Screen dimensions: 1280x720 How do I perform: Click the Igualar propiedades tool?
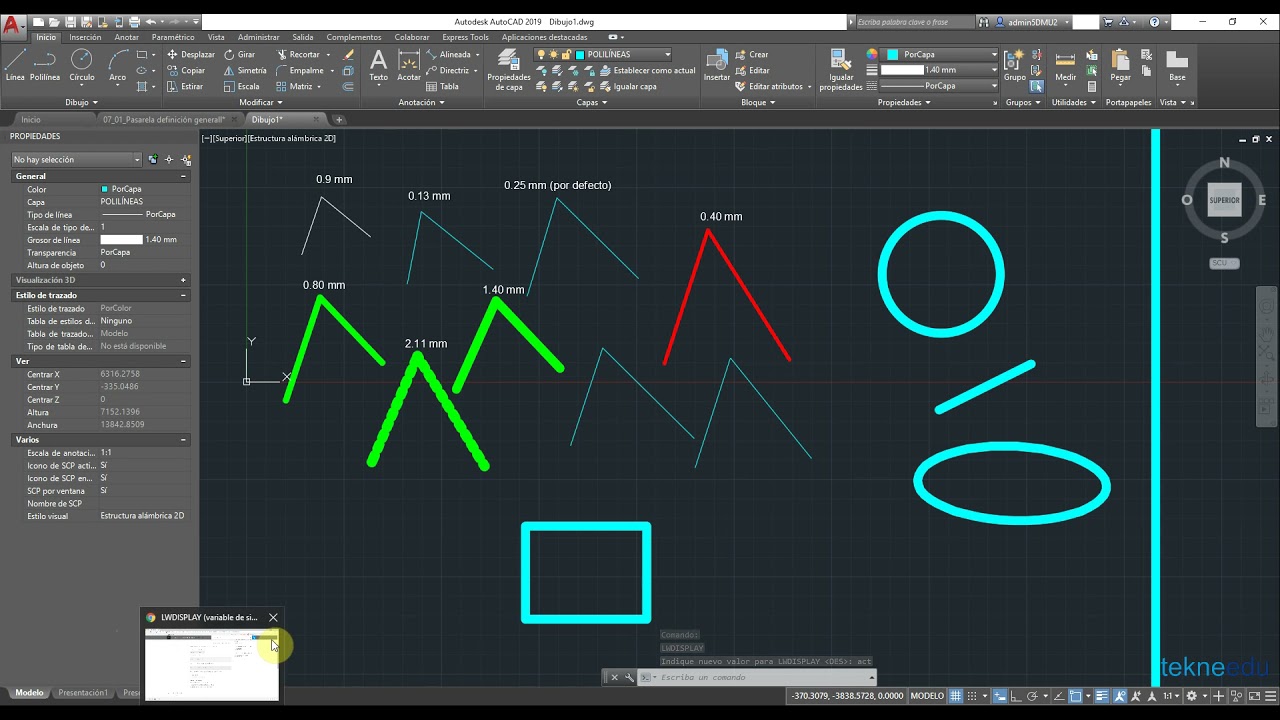point(841,69)
